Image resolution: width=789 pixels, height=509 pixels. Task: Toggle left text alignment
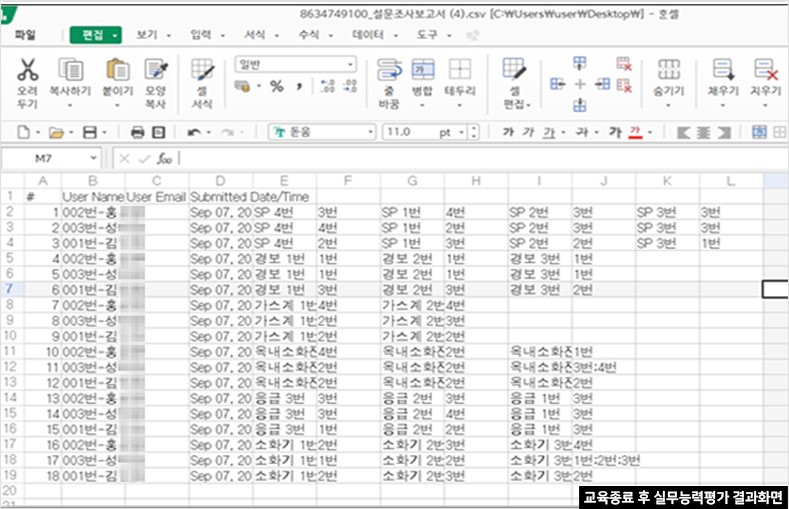point(683,133)
